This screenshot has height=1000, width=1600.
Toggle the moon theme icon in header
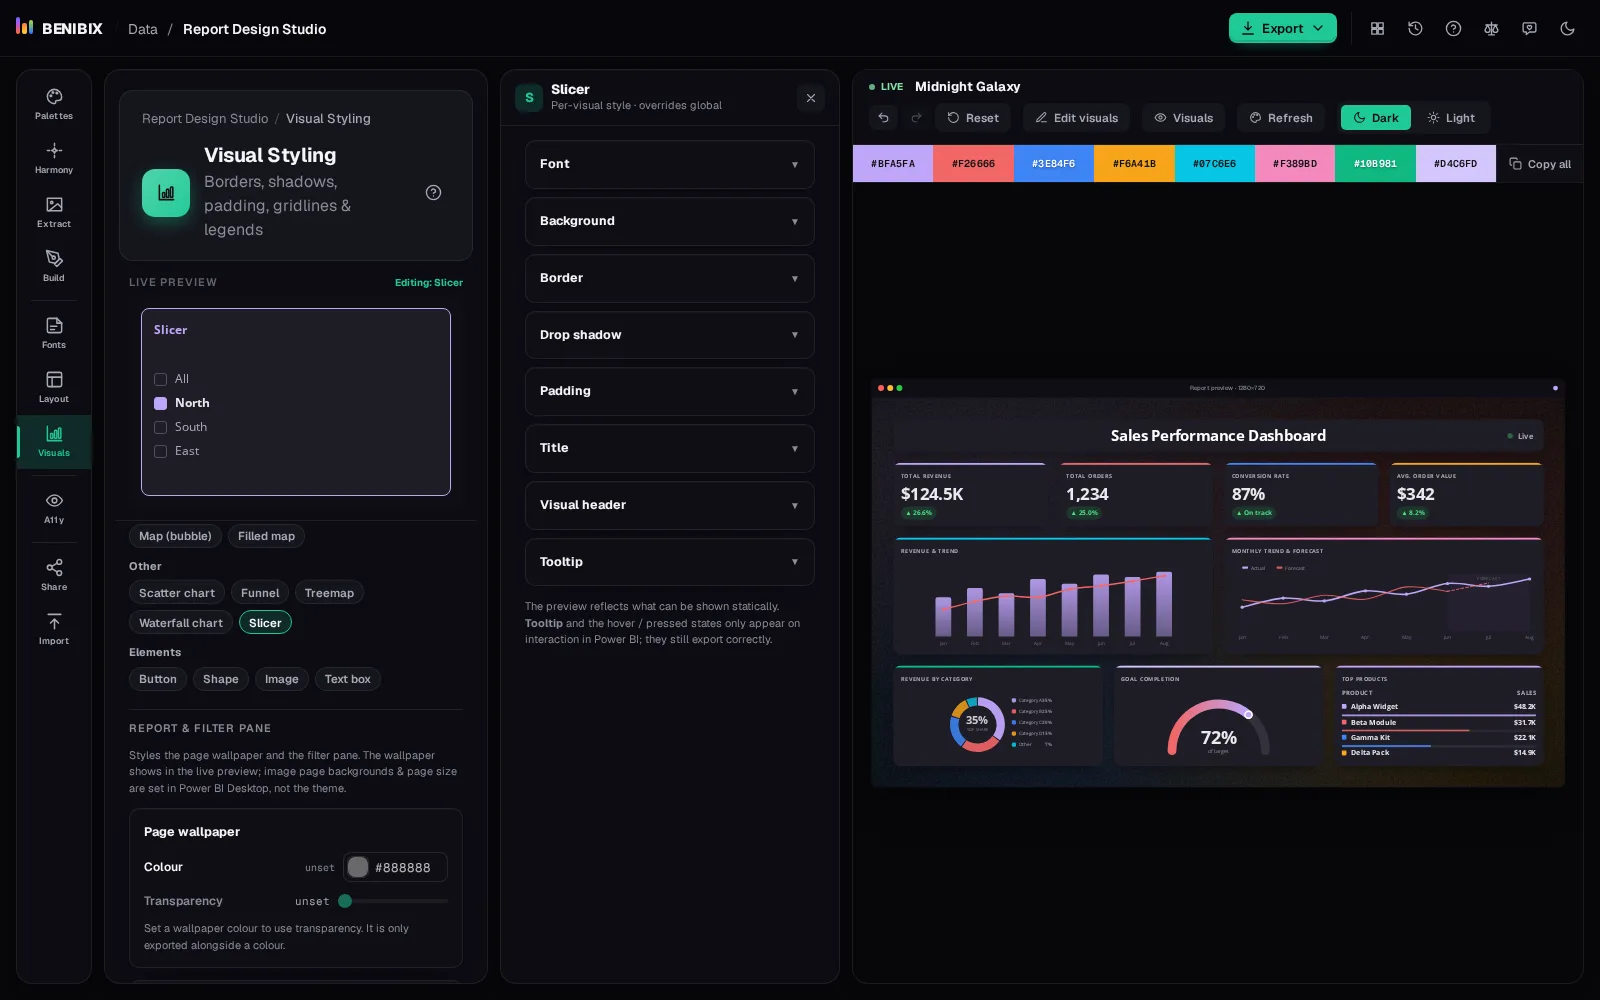point(1567,29)
